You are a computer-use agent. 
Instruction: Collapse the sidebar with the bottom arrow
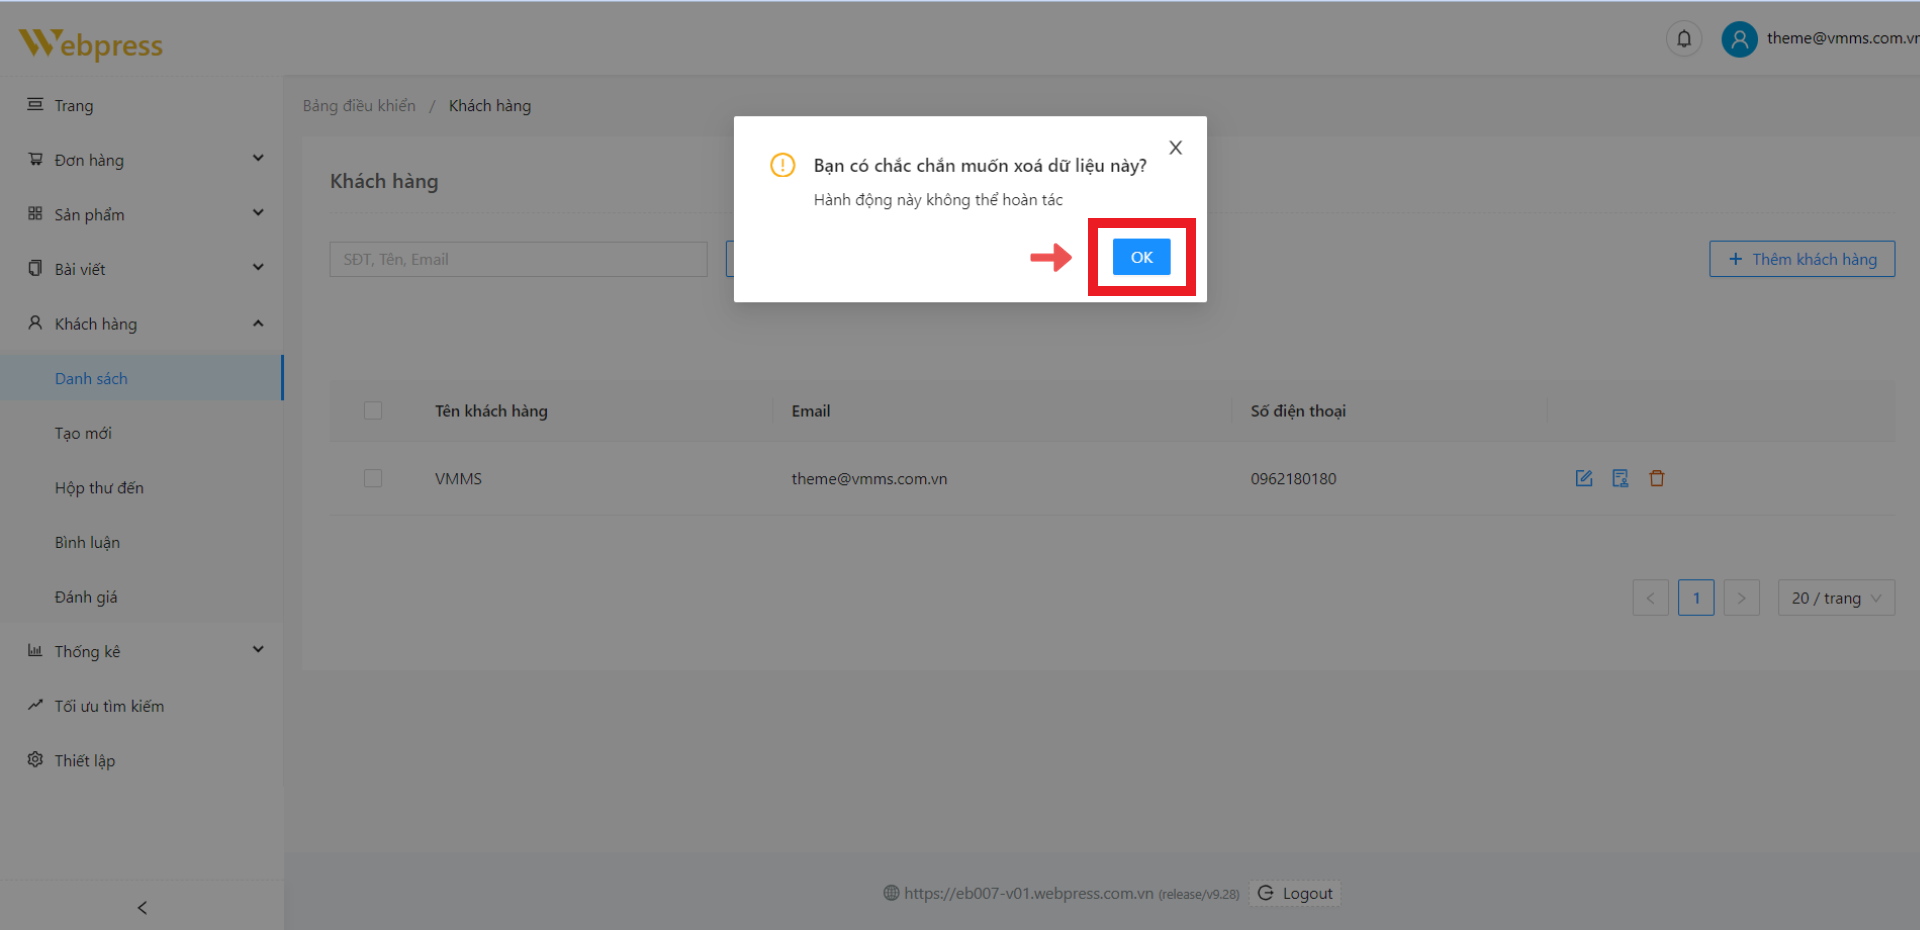(142, 907)
